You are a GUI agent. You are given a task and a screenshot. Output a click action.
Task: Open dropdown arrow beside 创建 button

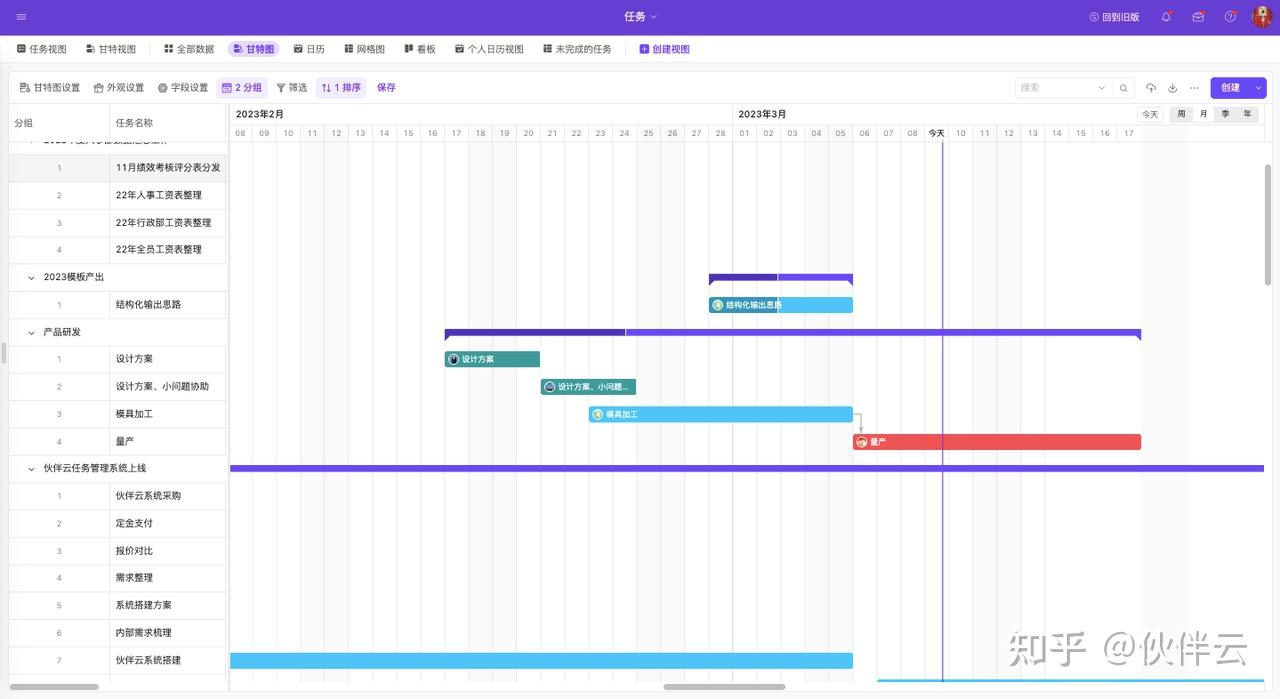(x=1259, y=88)
